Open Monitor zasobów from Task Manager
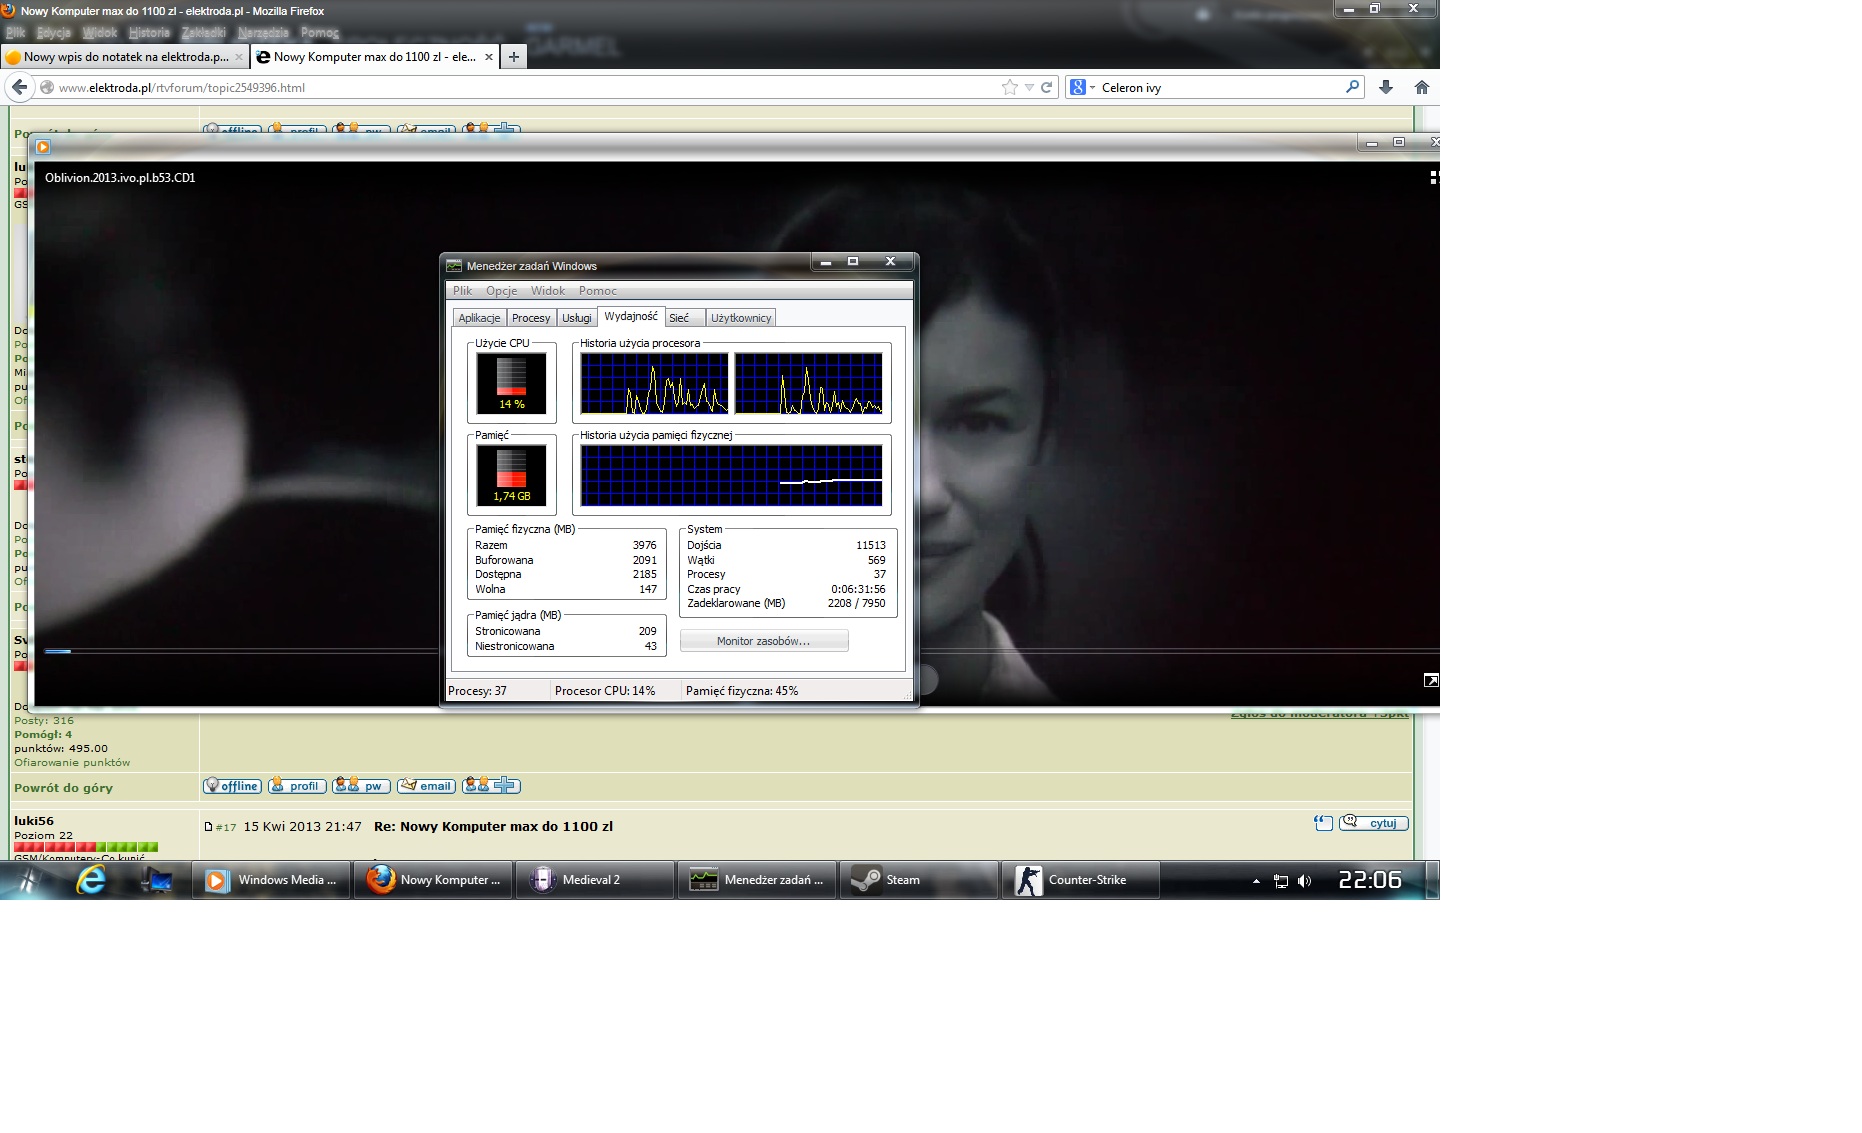Screen dimensions: 1862x1133 (x=764, y=641)
